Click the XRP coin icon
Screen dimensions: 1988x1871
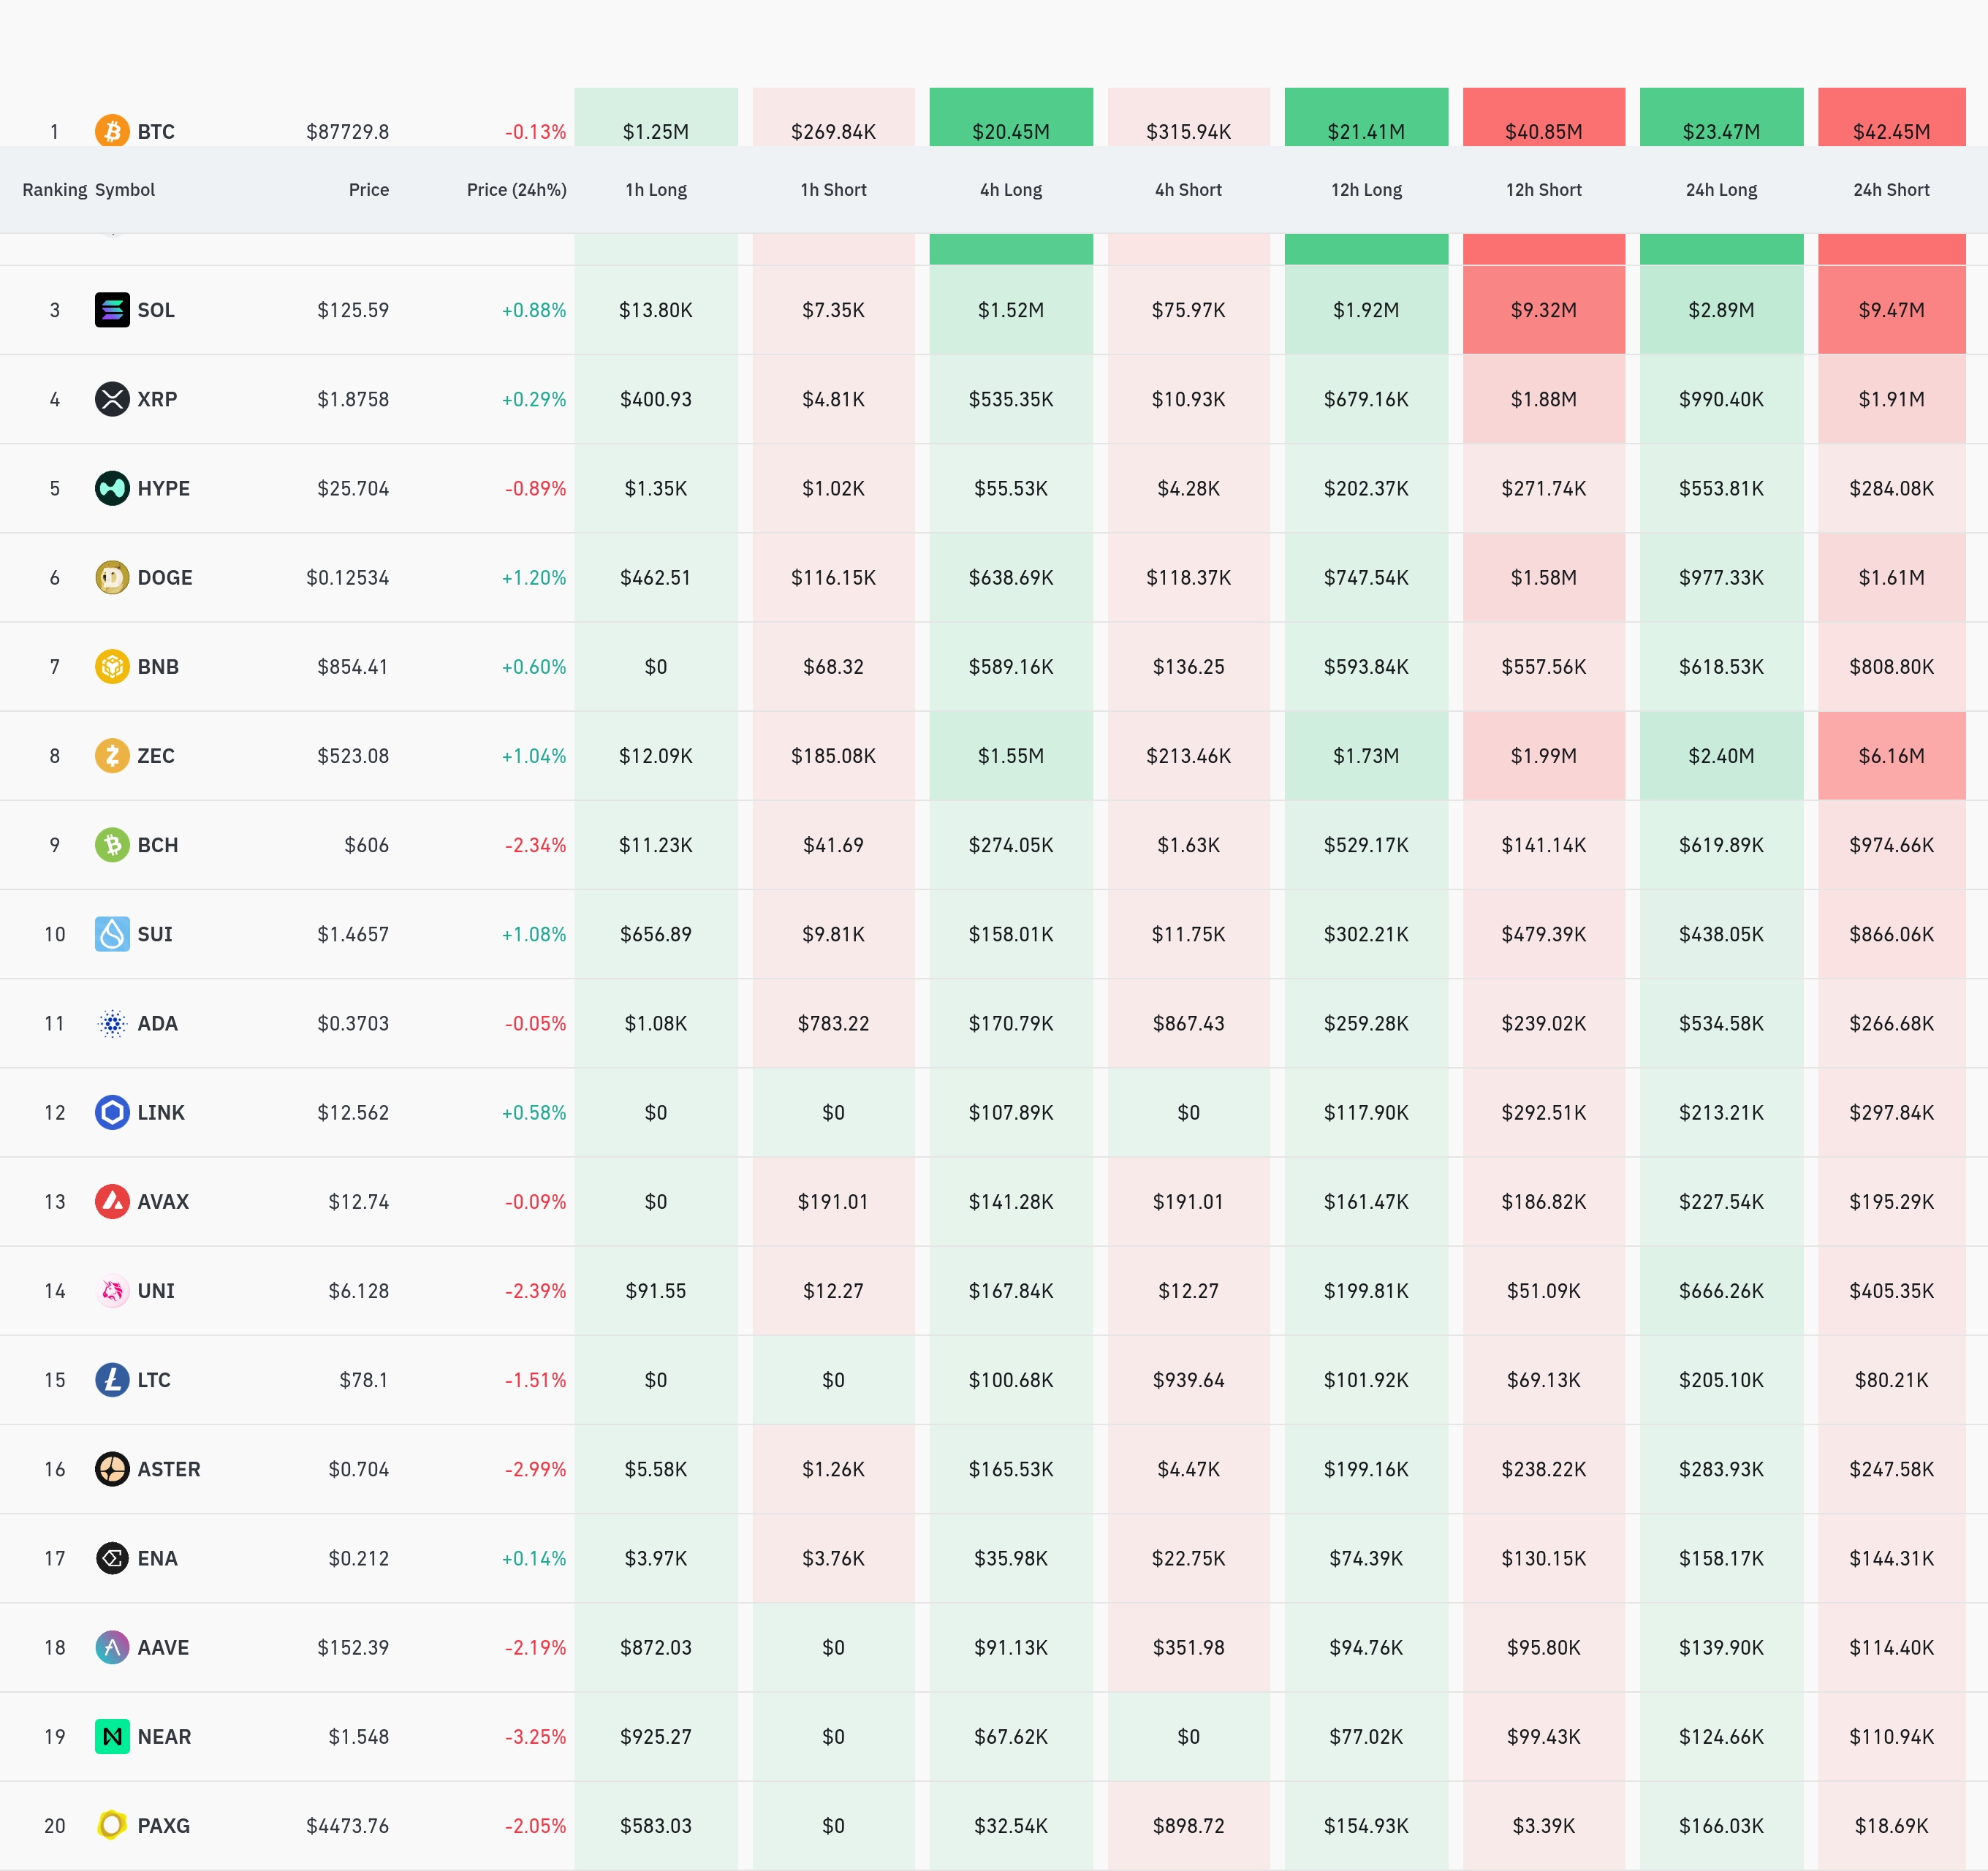point(112,399)
